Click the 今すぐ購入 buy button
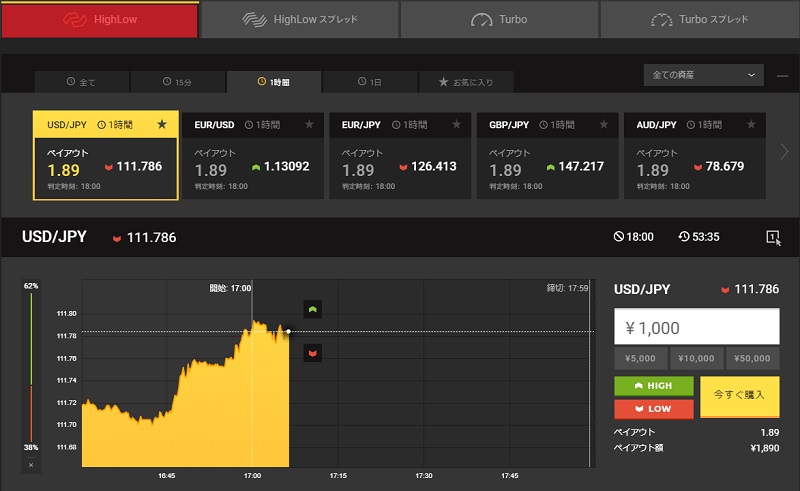 (740, 397)
